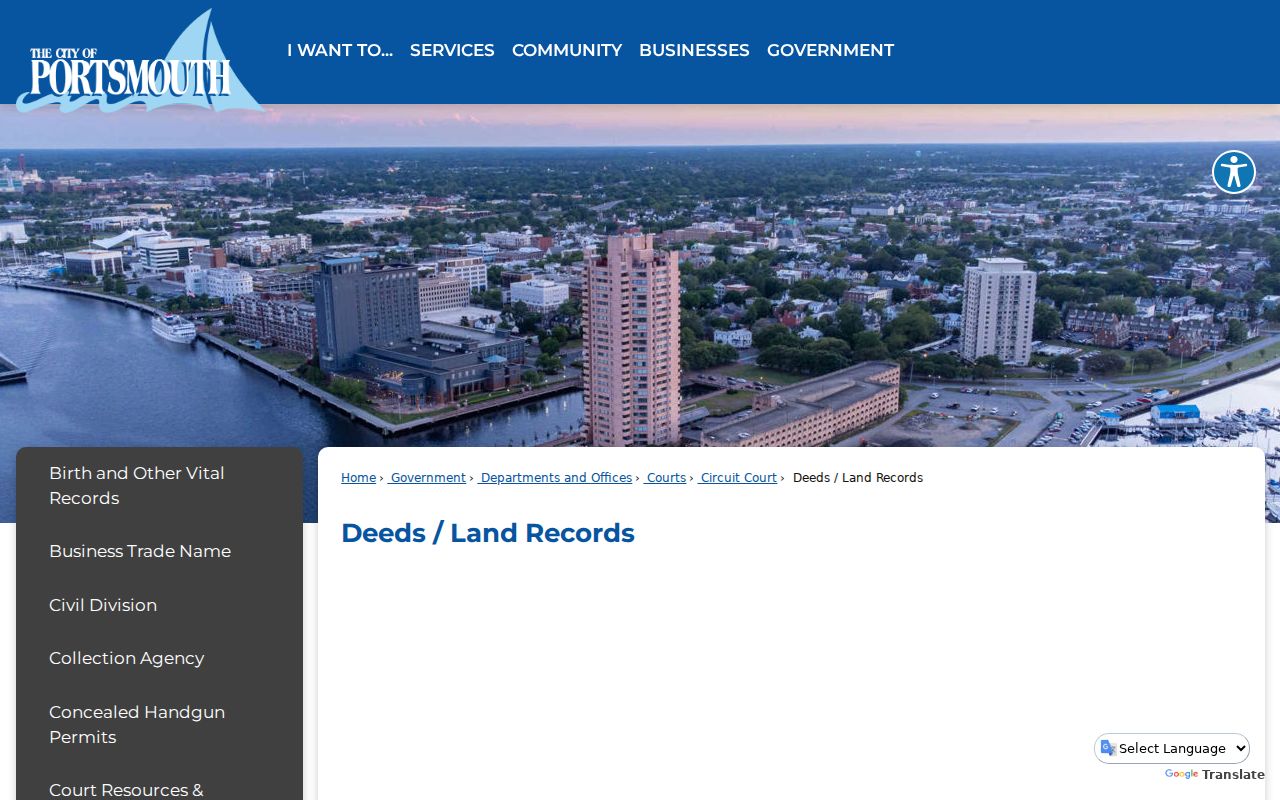The height and width of the screenshot is (800, 1280).
Task: Expand the Select Language dropdown
Action: click(x=1172, y=748)
